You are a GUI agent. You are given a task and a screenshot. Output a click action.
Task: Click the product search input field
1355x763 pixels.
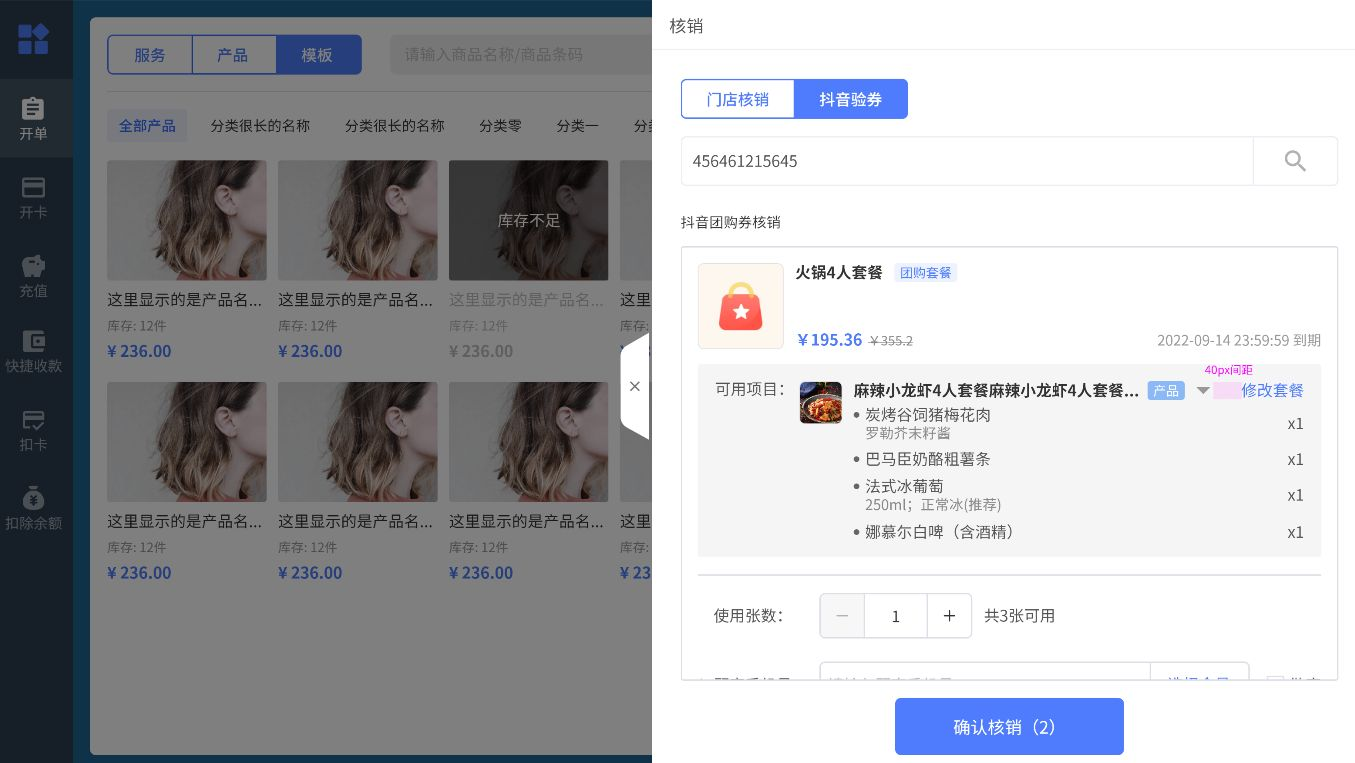coord(520,54)
